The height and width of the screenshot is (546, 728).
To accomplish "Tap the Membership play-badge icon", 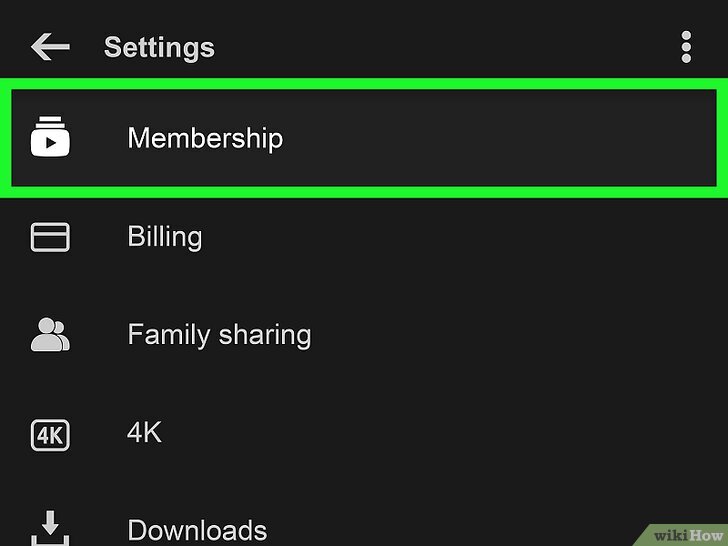I will [50, 136].
